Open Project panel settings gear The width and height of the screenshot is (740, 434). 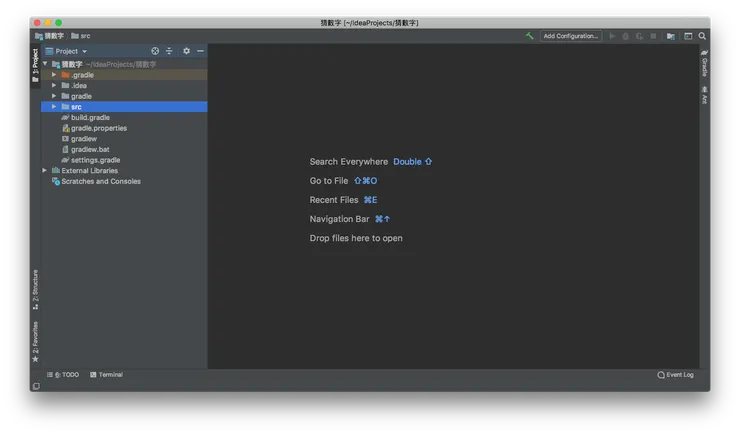tap(186, 51)
